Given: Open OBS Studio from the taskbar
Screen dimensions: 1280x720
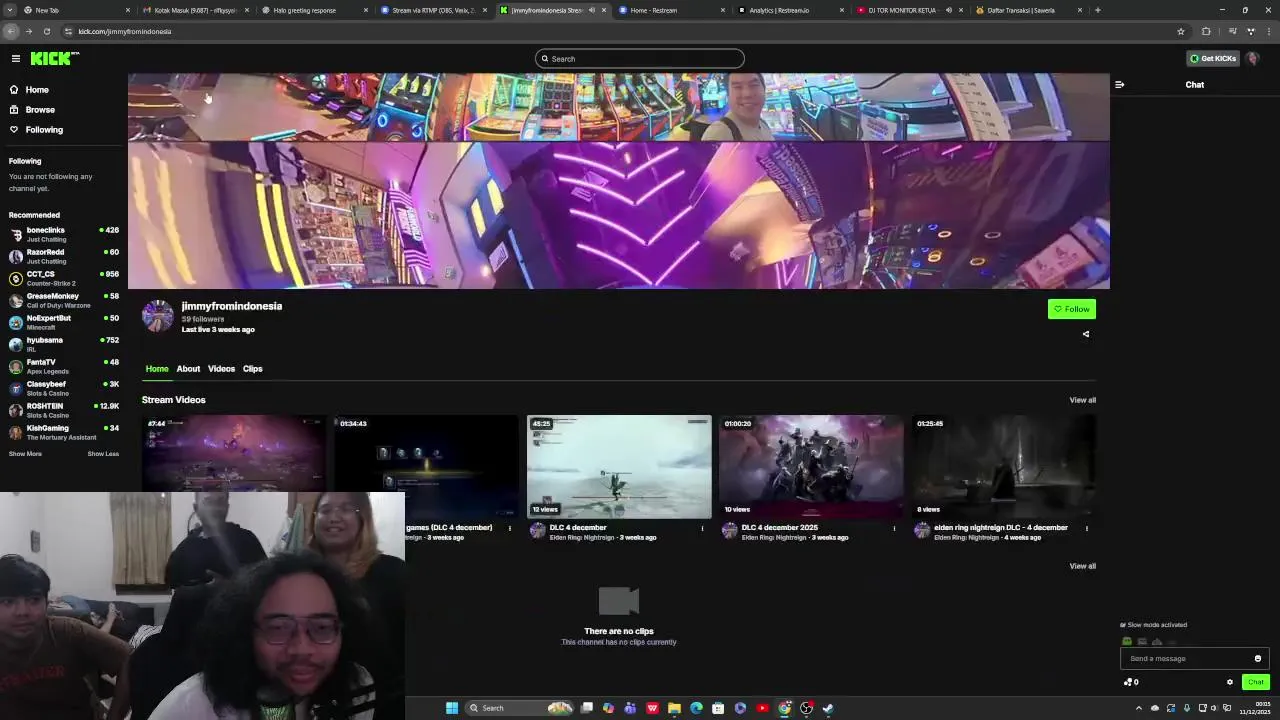Looking at the screenshot, I should 806,708.
